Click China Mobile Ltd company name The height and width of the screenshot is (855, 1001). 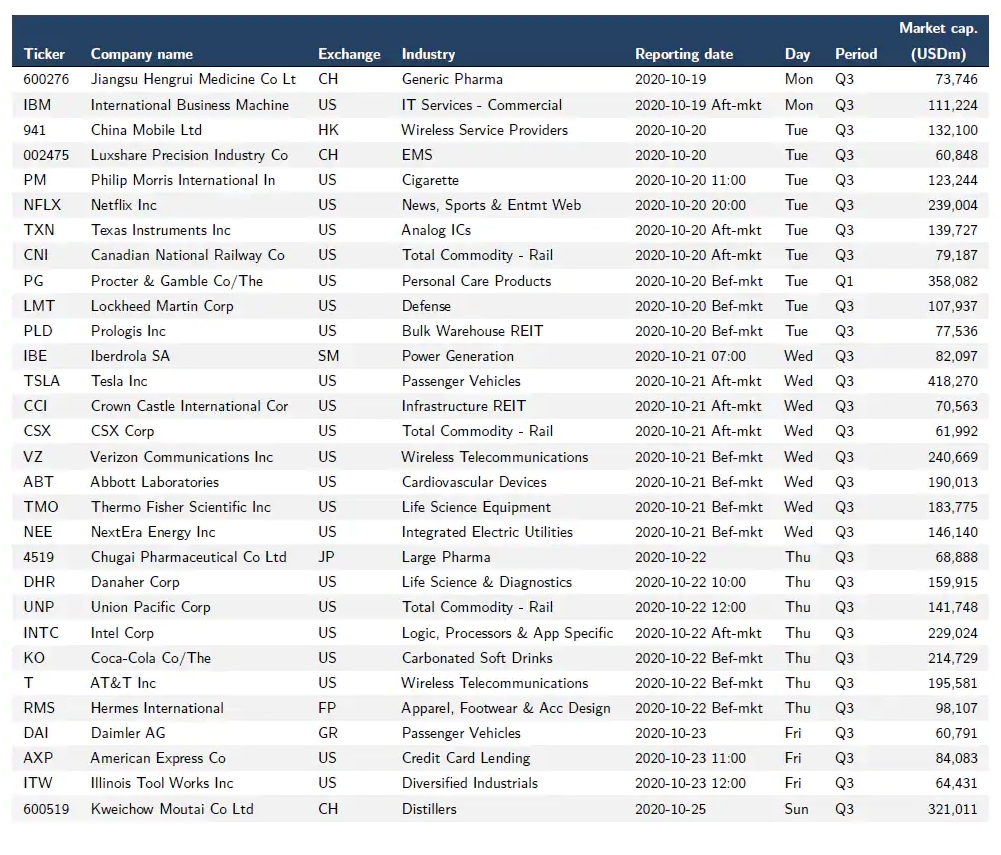click(x=146, y=130)
